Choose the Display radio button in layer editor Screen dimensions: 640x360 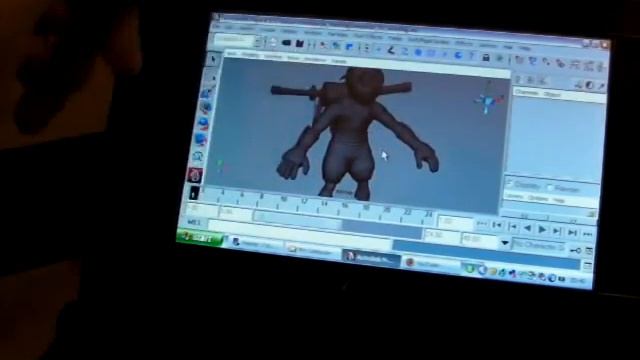click(509, 184)
